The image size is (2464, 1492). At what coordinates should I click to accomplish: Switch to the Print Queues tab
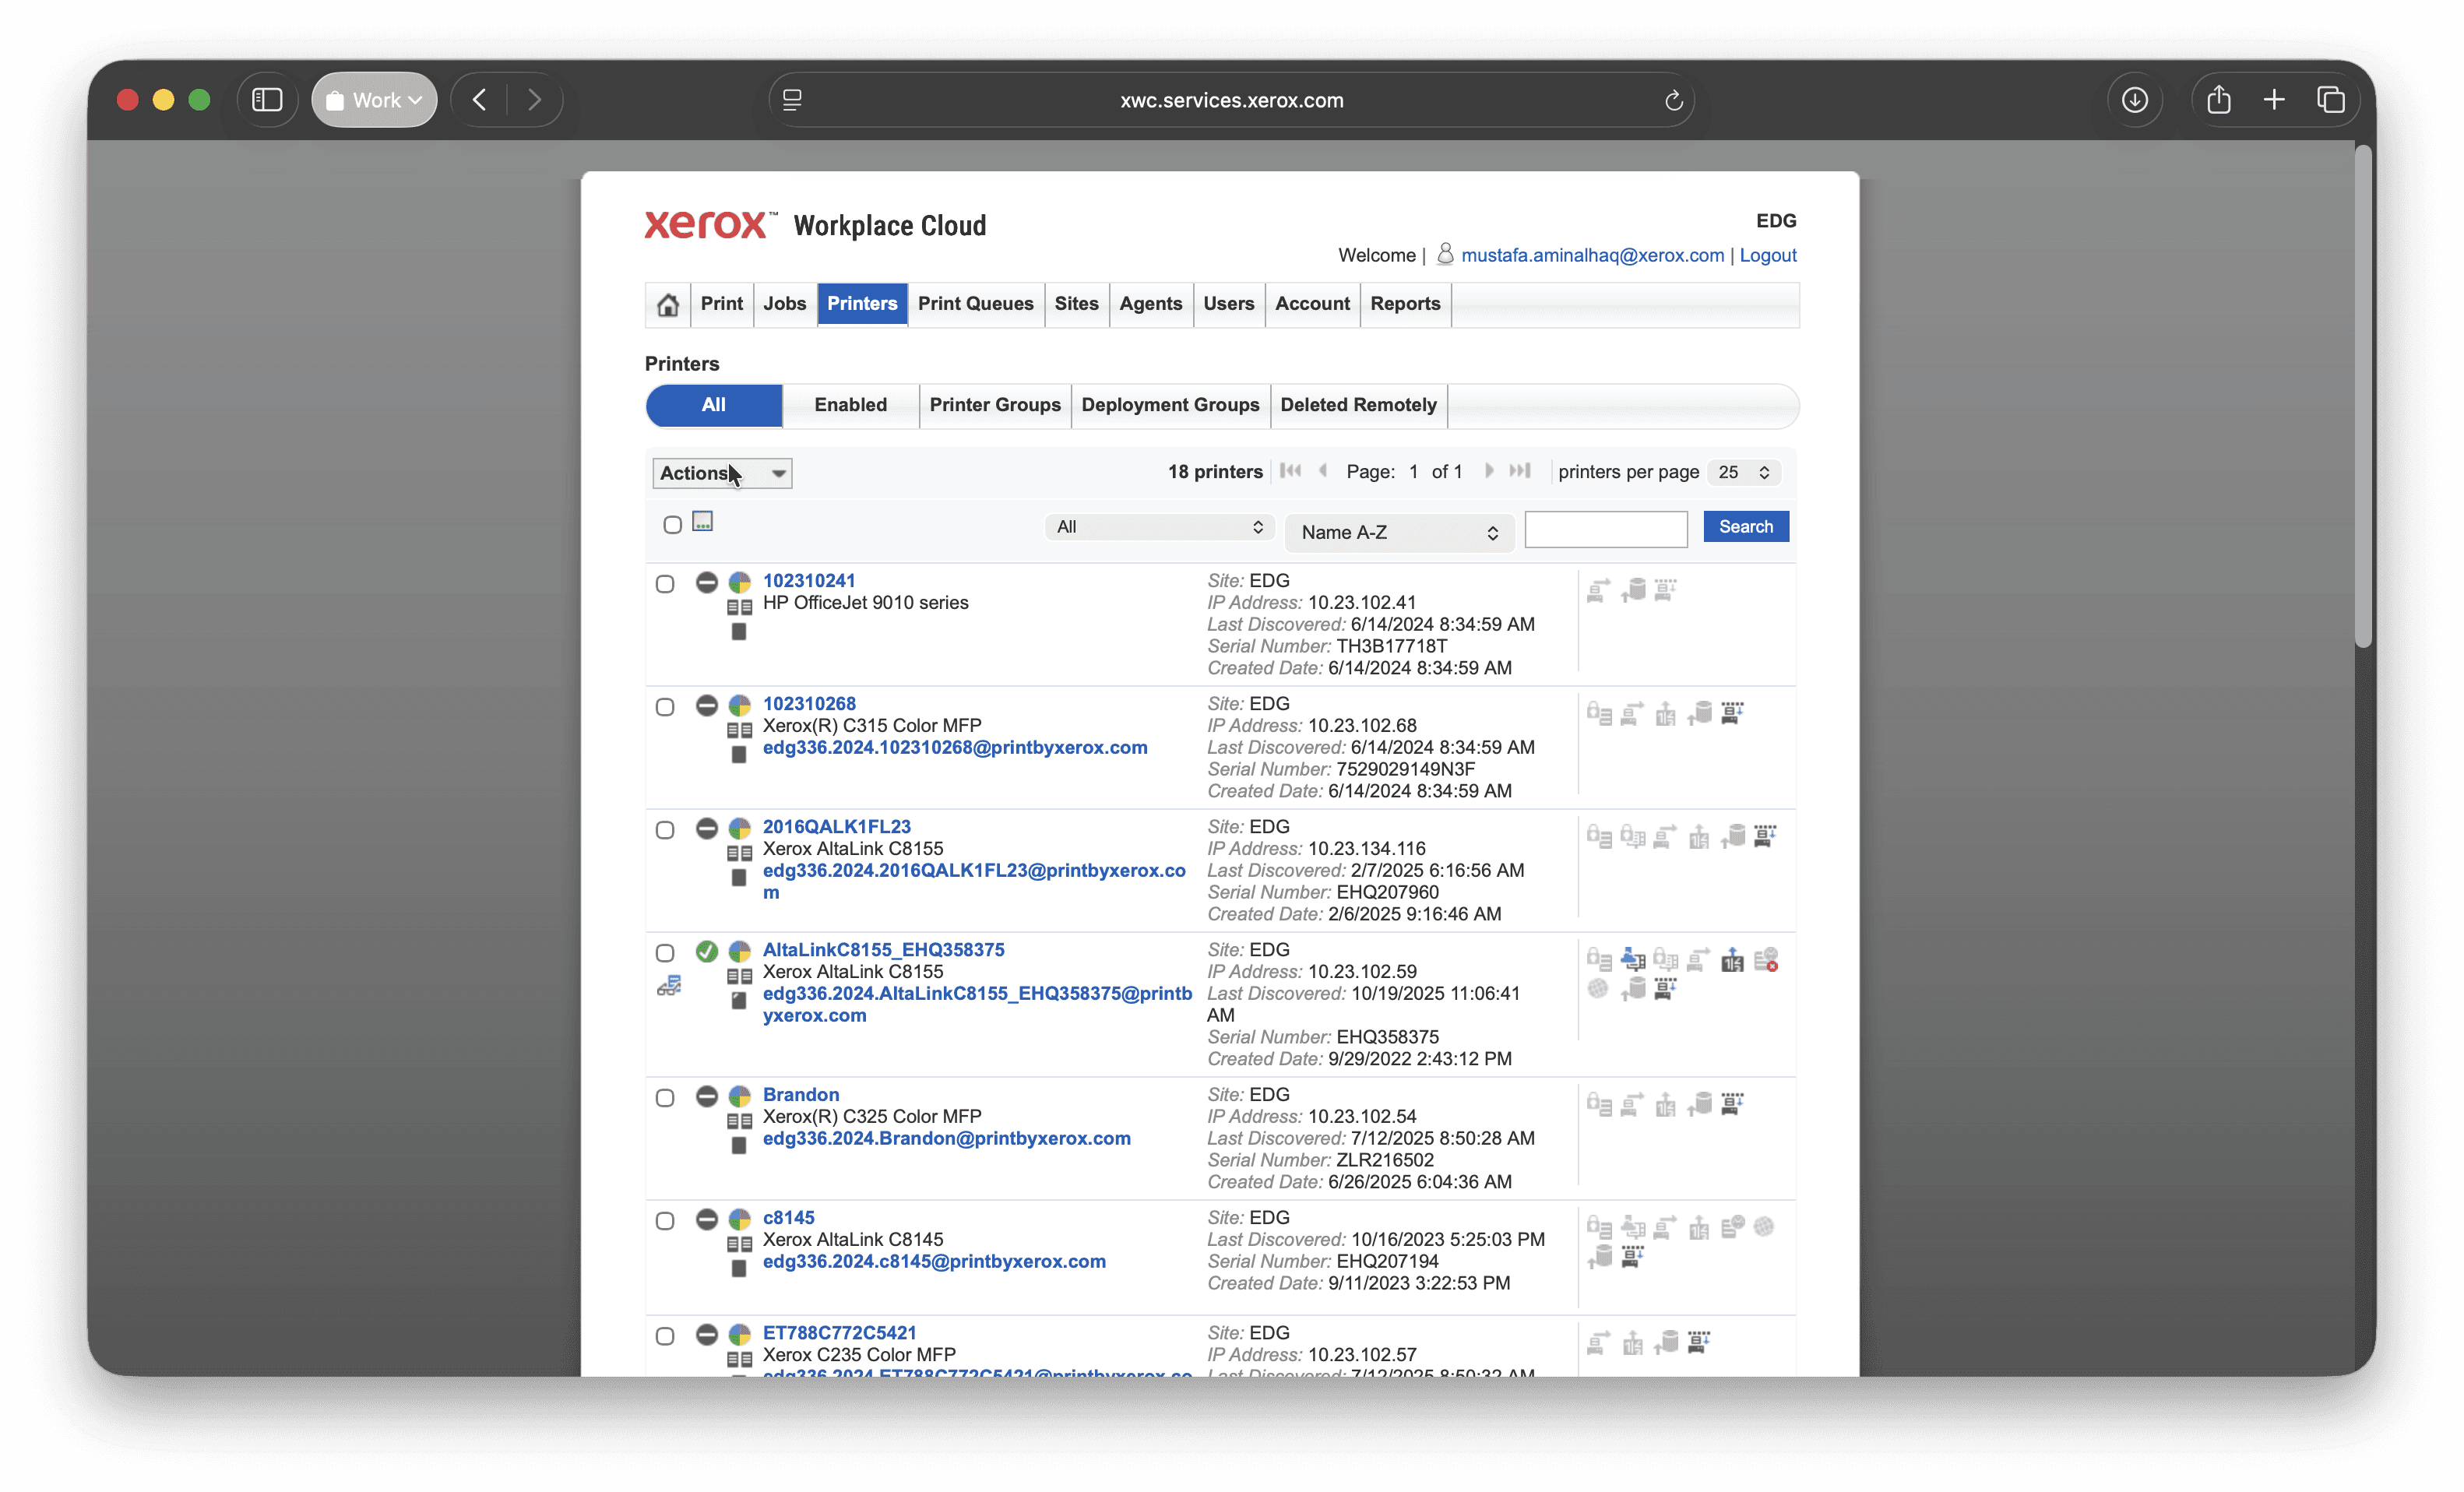975,304
